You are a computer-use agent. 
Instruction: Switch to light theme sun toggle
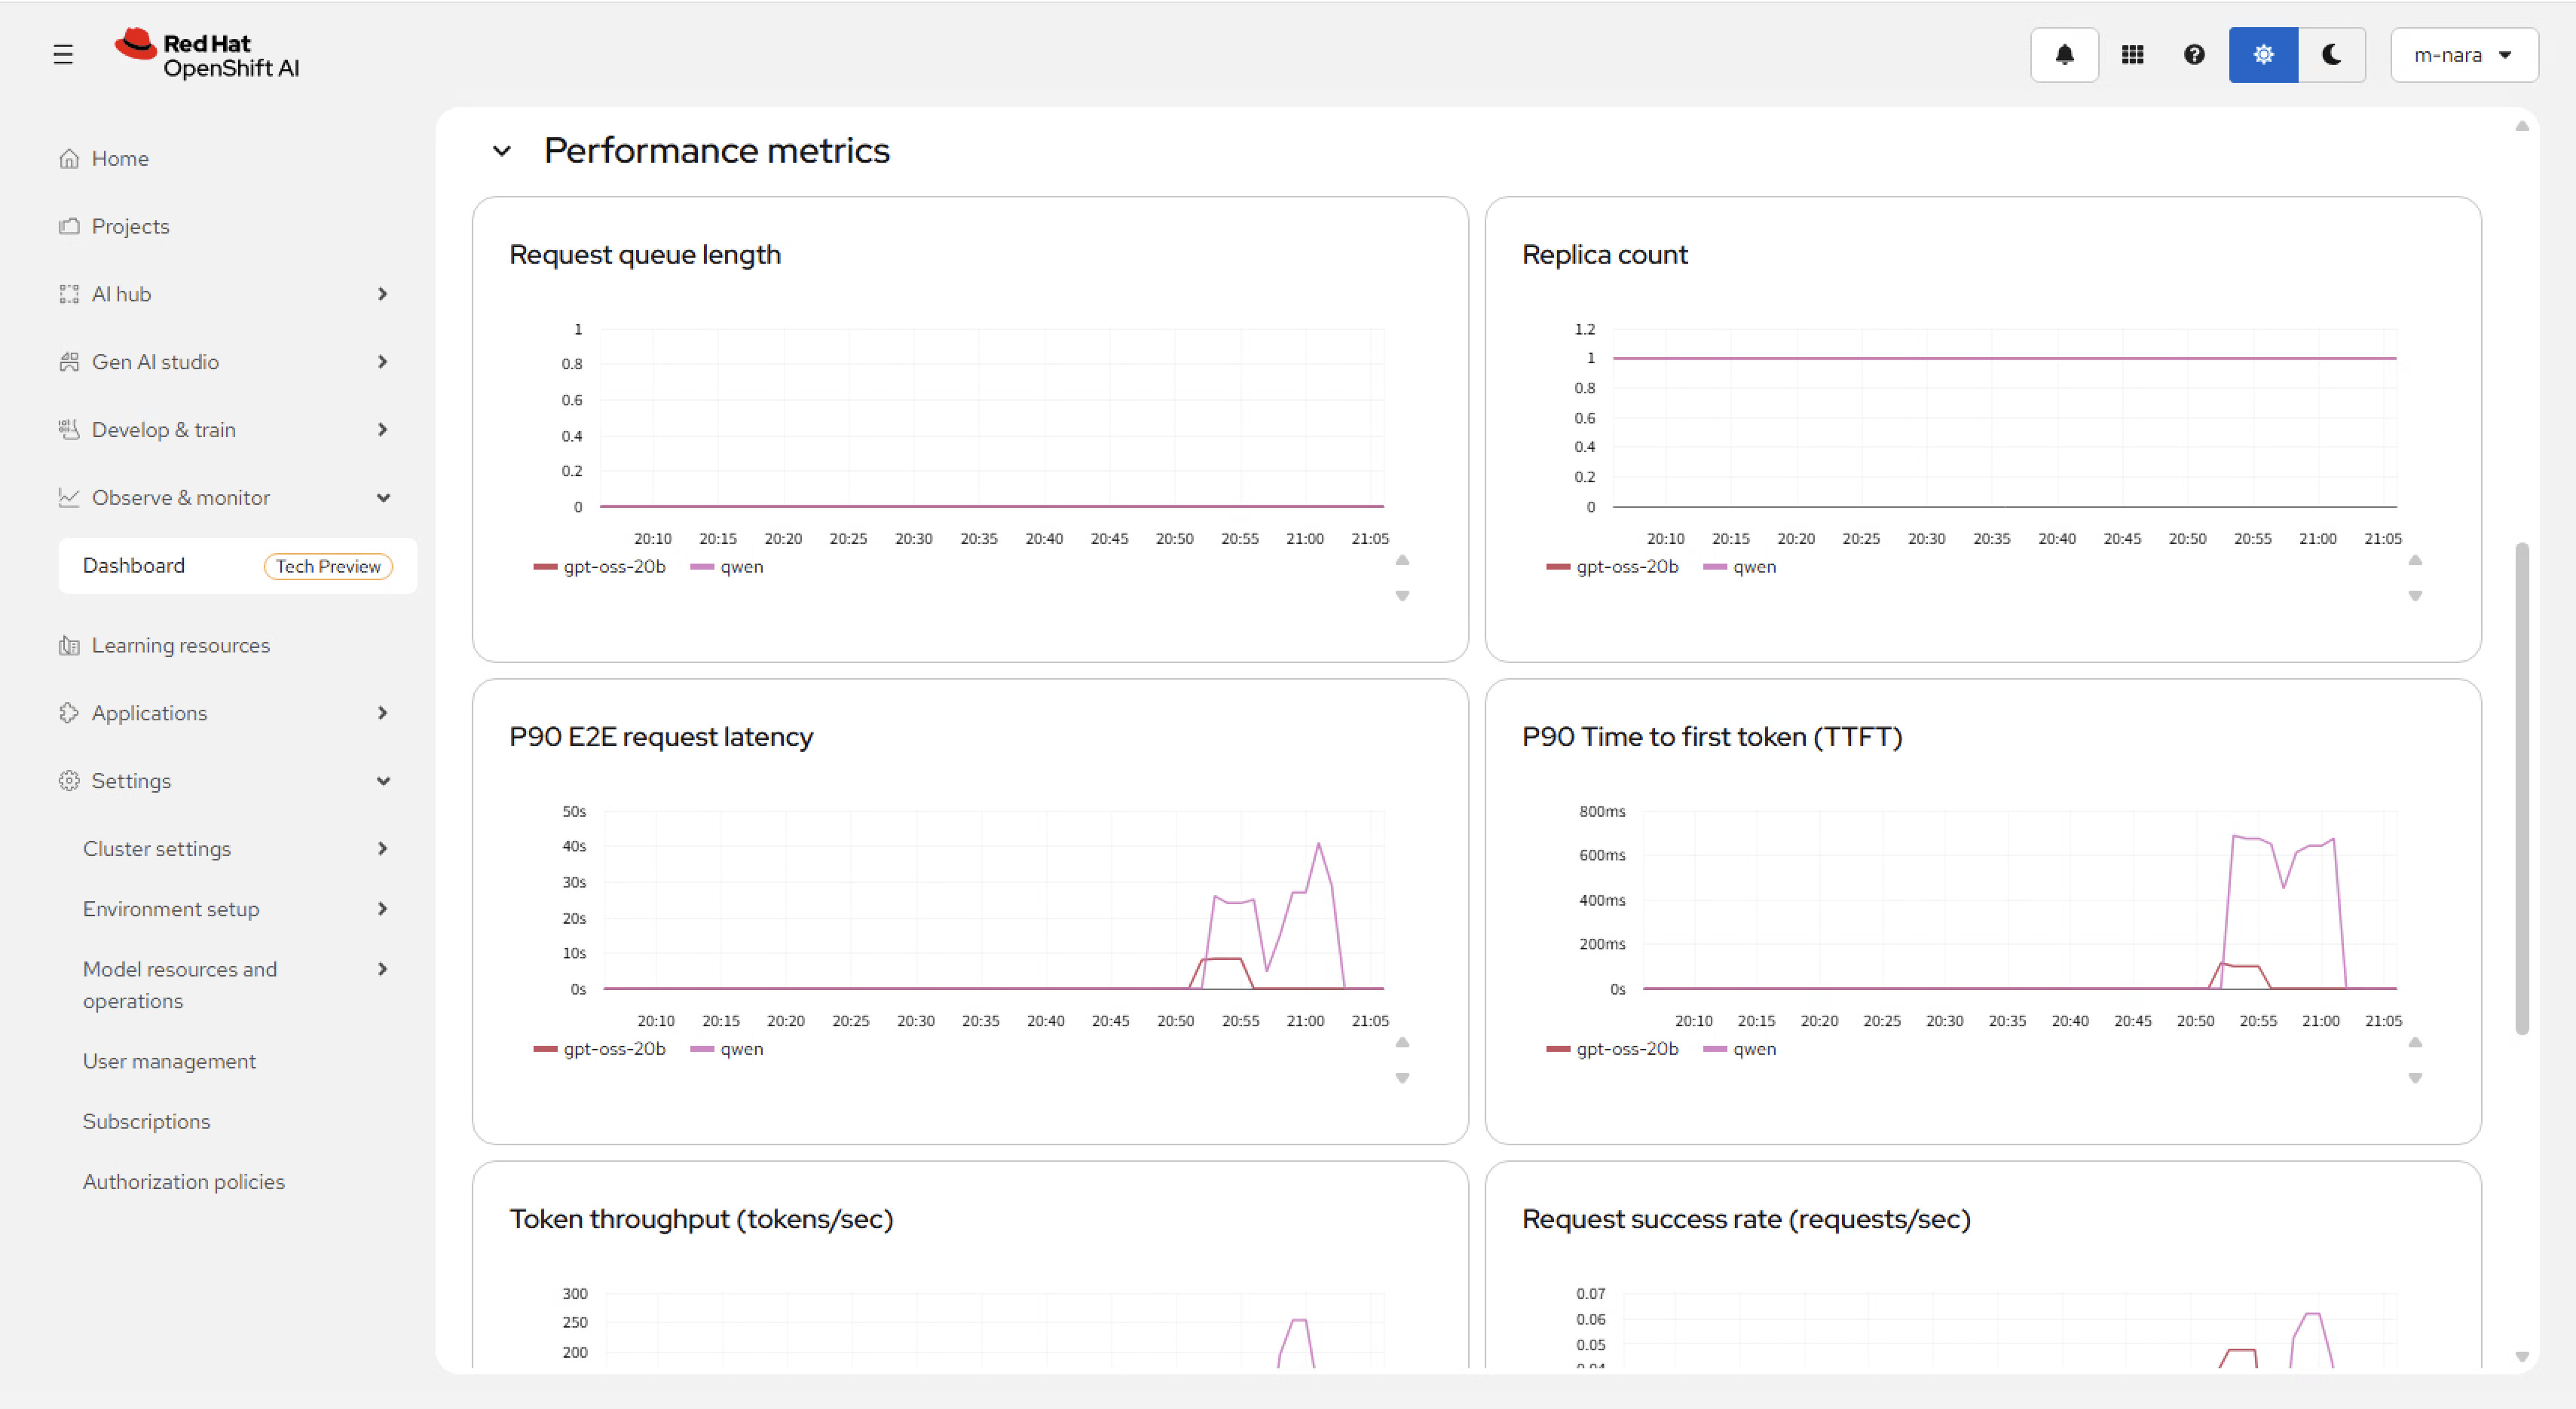pos(2263,55)
